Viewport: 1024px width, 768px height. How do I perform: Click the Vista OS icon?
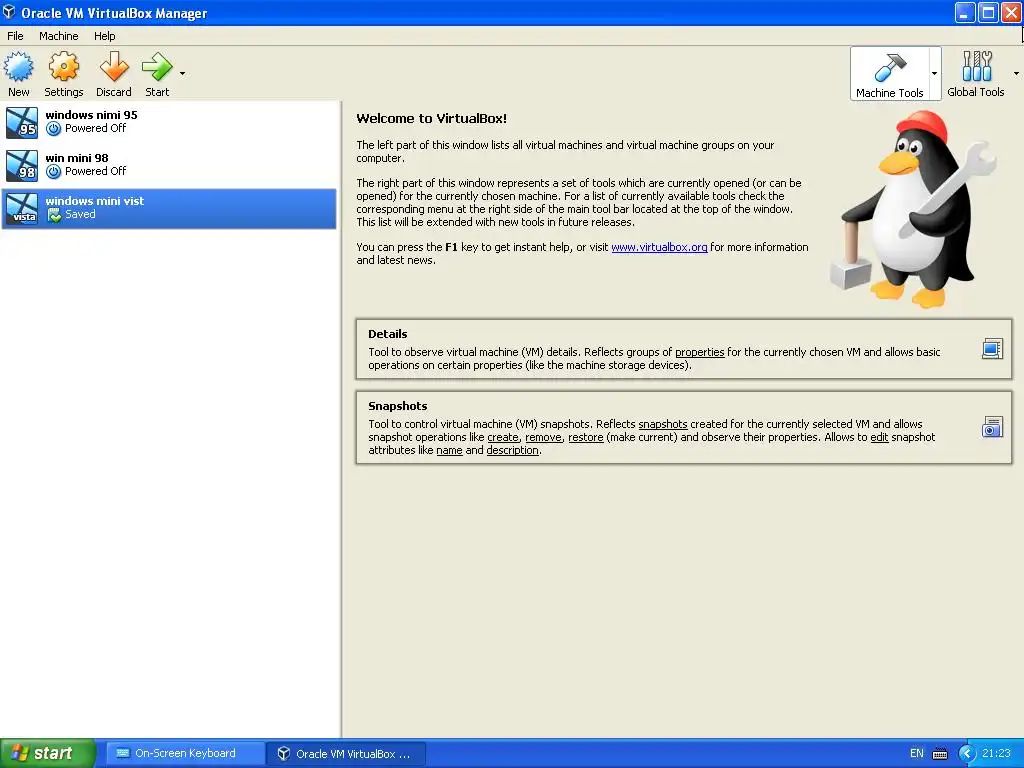(22, 209)
